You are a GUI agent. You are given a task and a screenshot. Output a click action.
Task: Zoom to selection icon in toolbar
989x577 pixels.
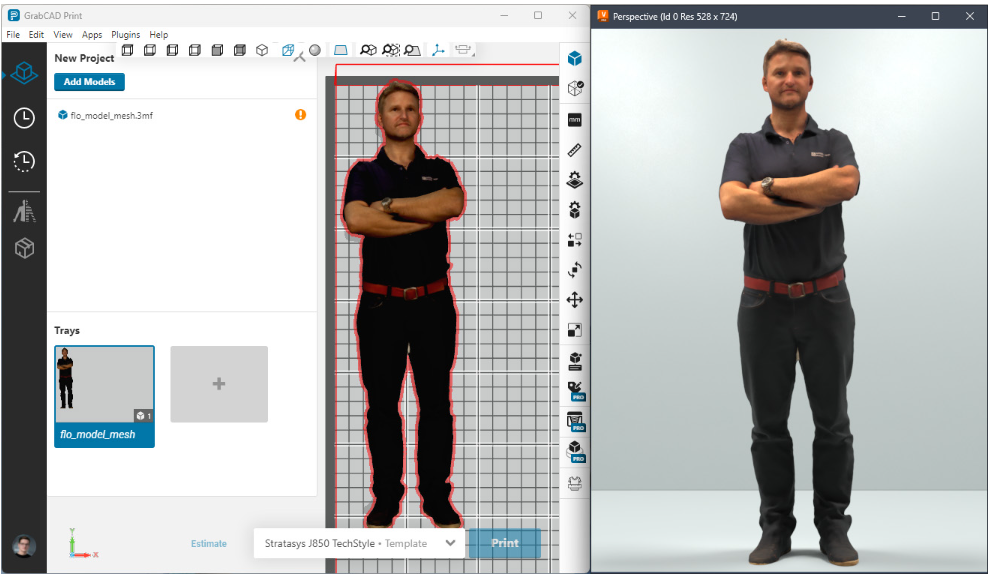(391, 50)
